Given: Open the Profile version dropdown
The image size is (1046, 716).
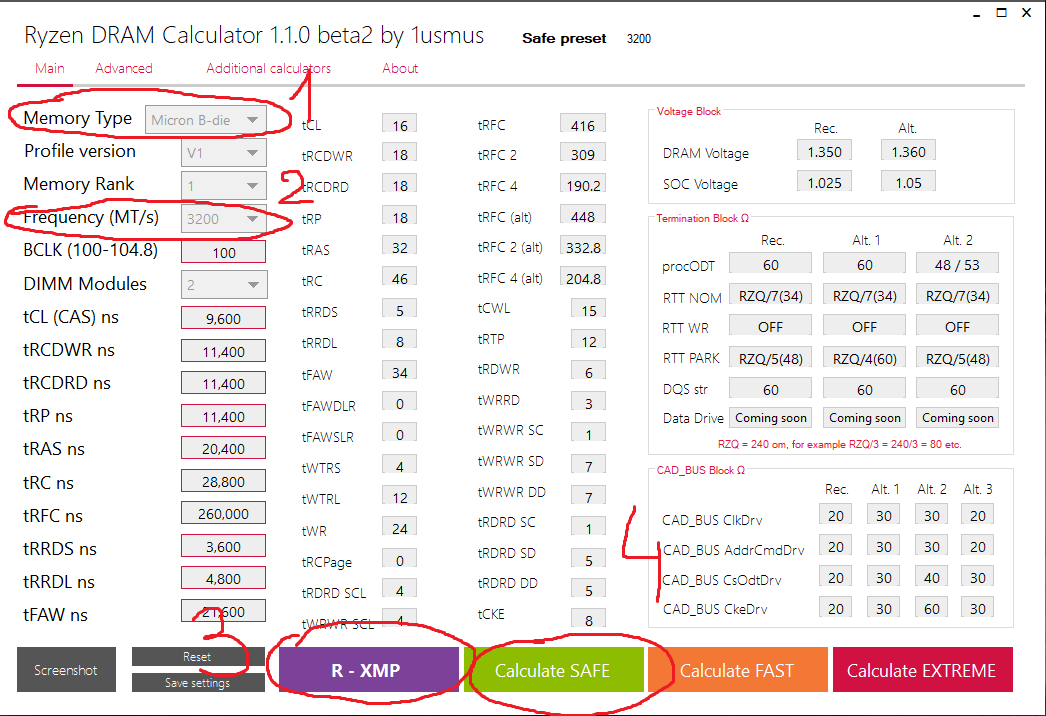Looking at the screenshot, I should (x=223, y=153).
